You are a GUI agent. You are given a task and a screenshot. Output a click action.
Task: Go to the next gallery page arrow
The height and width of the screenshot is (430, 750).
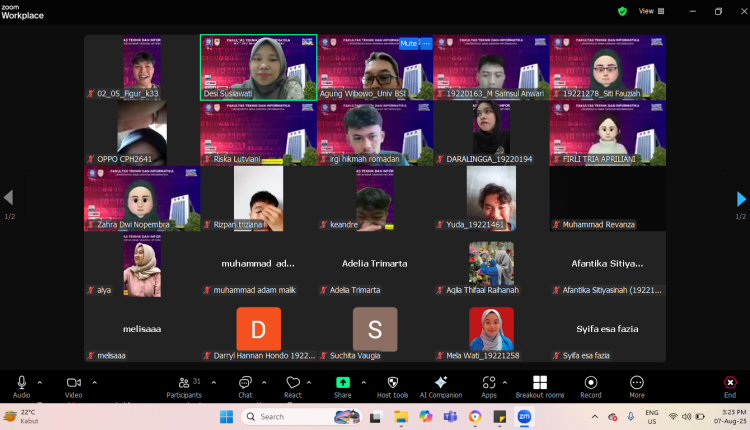click(x=741, y=198)
